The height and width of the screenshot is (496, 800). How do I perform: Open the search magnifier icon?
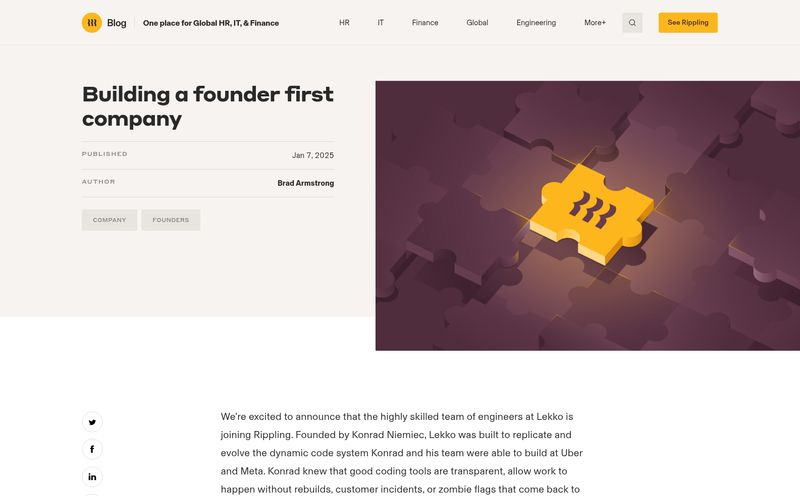pos(632,23)
